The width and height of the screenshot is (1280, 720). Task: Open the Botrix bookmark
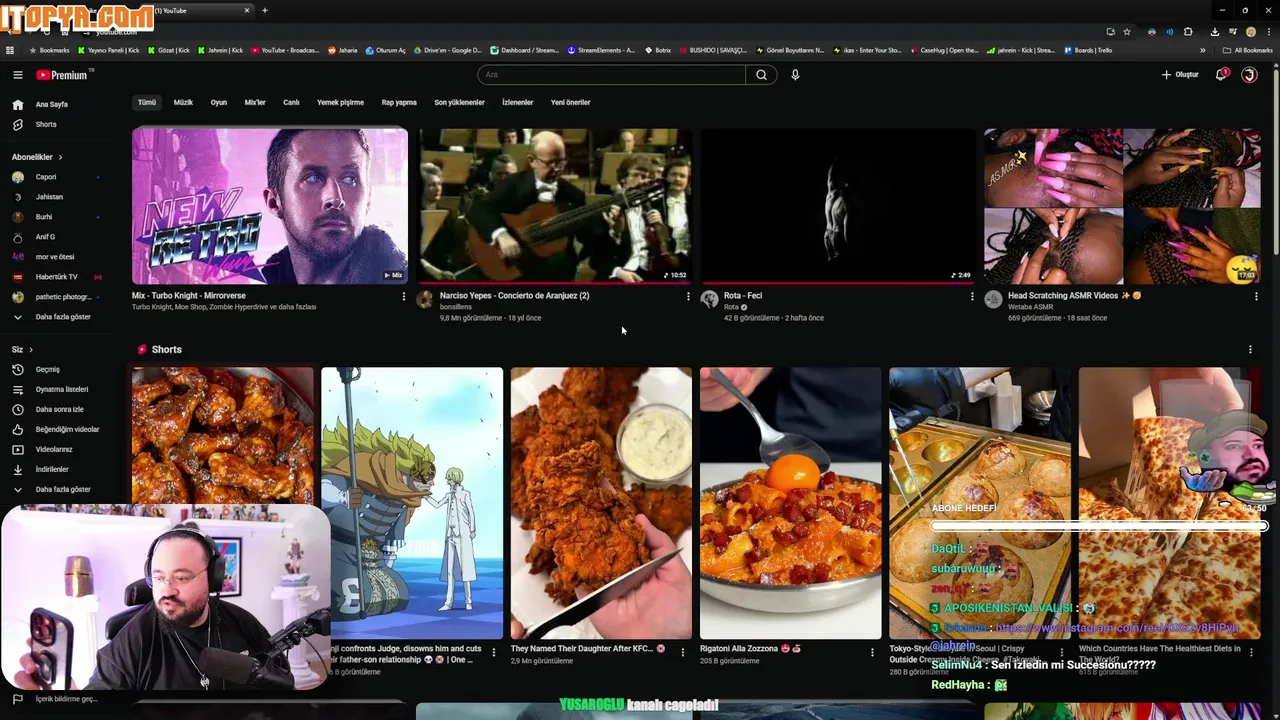(x=658, y=50)
